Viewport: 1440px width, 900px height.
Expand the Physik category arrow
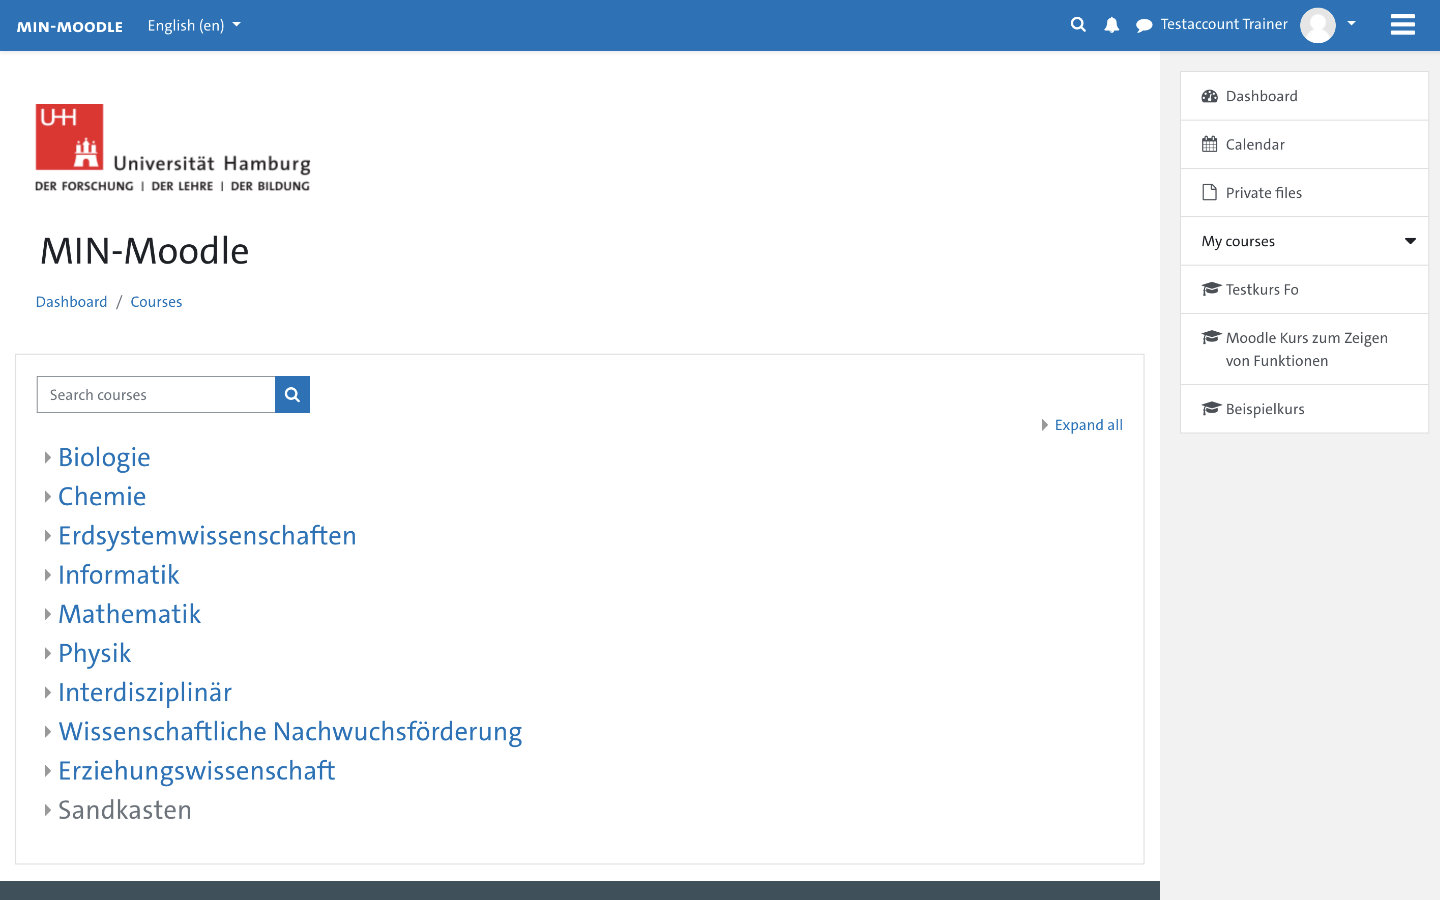point(47,653)
